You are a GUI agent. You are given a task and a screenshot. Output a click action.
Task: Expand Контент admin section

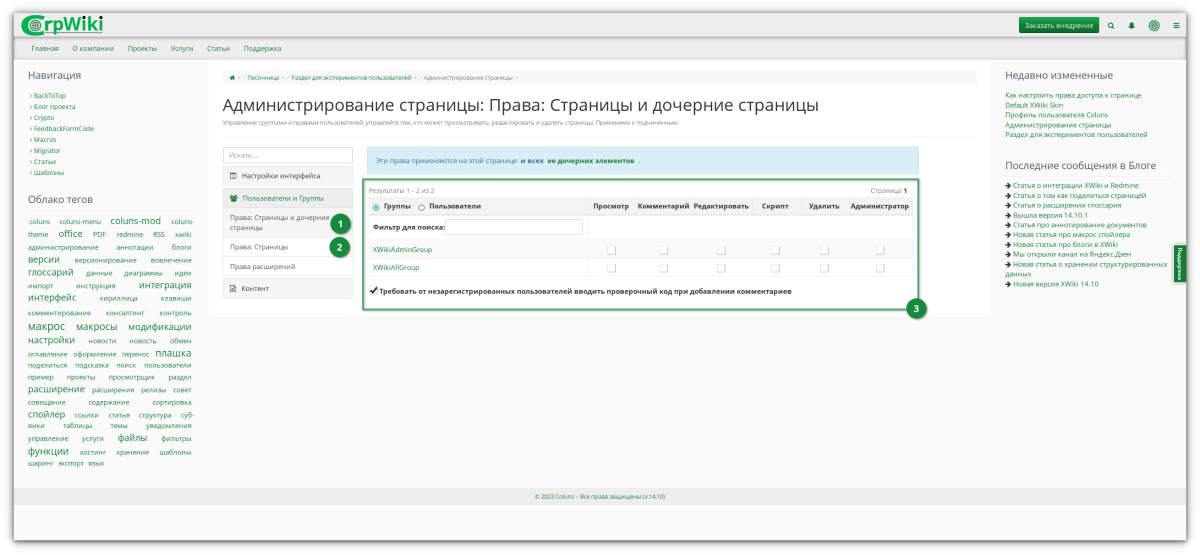[288, 288]
